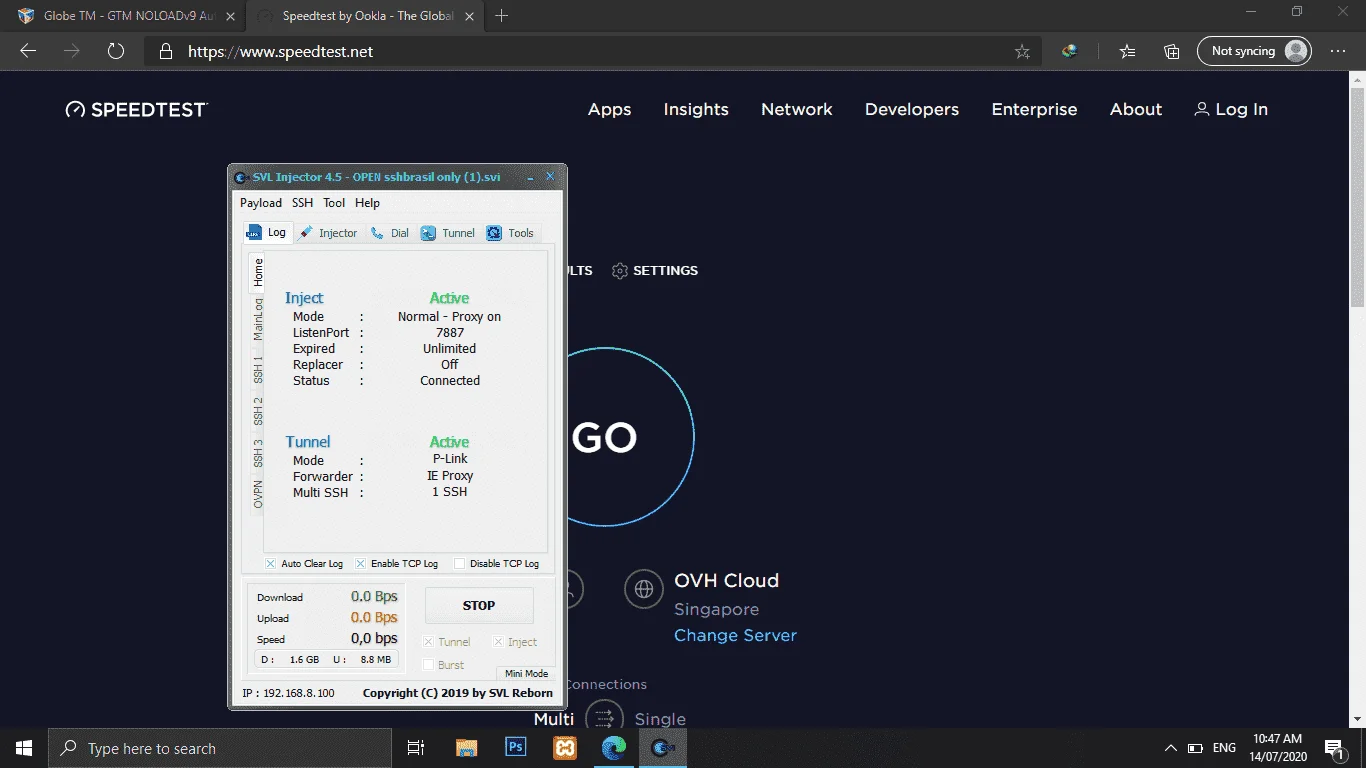1366x768 pixels.
Task: Open the Action Center notifications
Action: pos(1333,748)
